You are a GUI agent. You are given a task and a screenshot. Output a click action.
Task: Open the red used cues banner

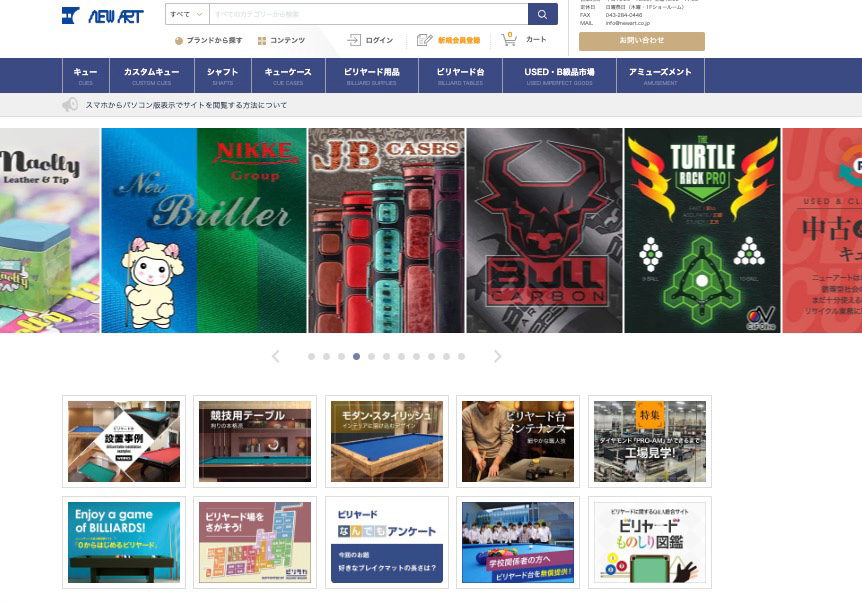(x=822, y=230)
